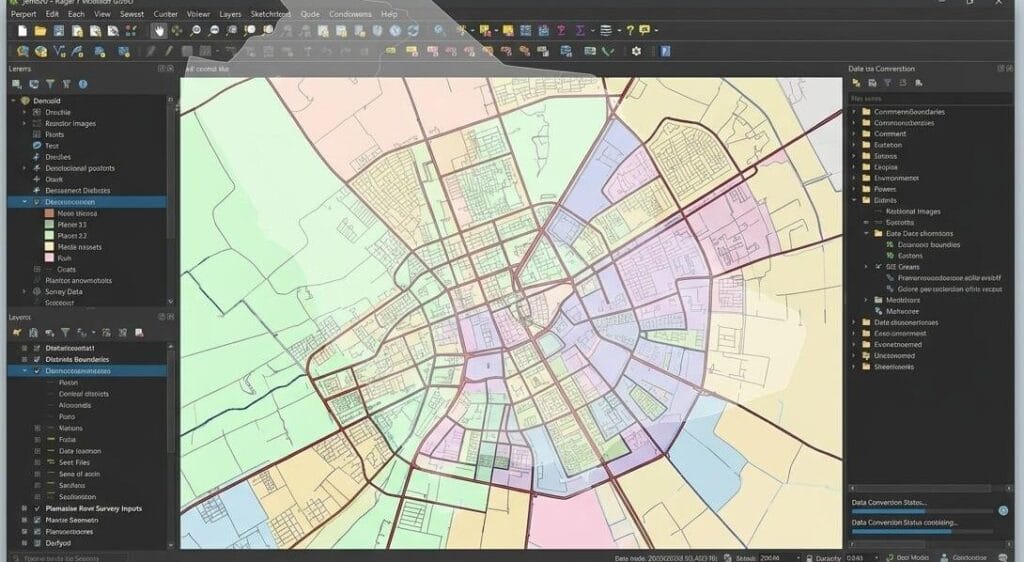Toggle checkbox of highlighted upper layer row
This screenshot has width=1024, height=562.
(37, 202)
